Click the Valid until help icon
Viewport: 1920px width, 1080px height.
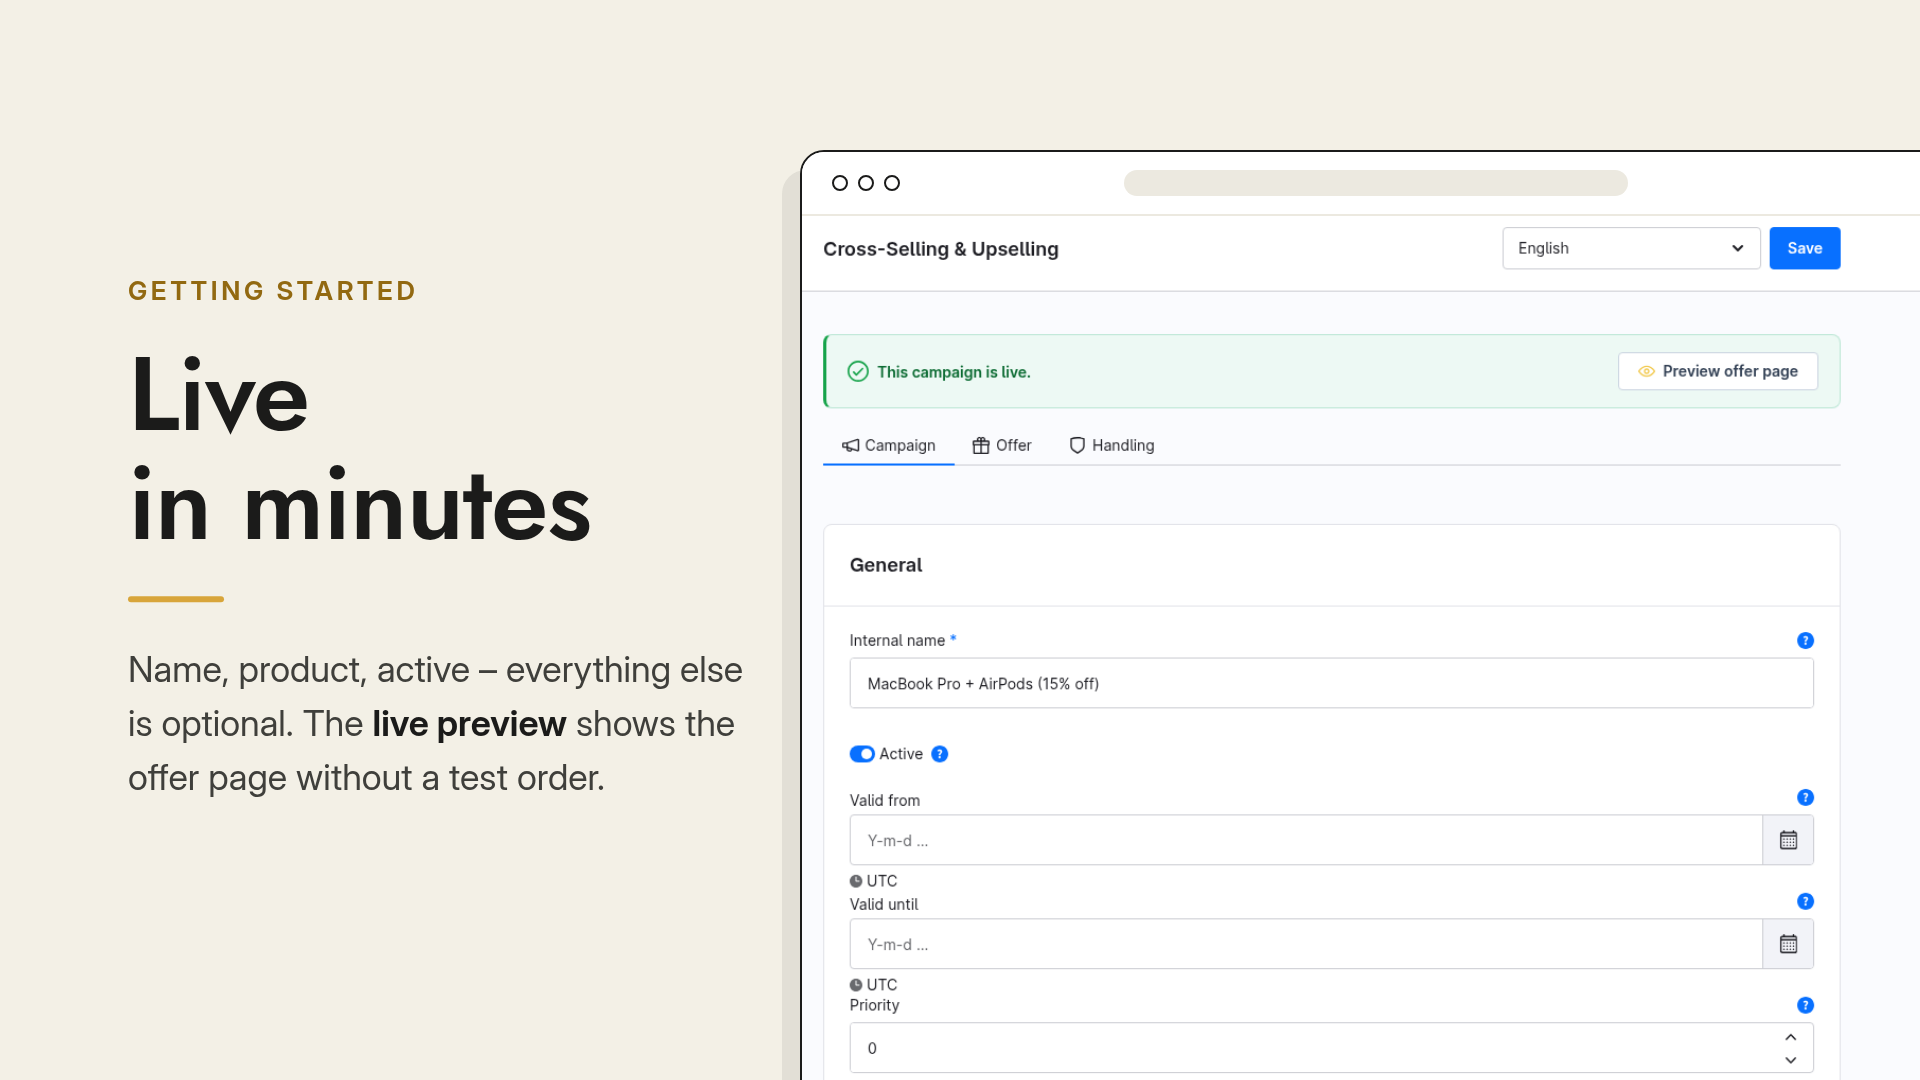[1805, 901]
